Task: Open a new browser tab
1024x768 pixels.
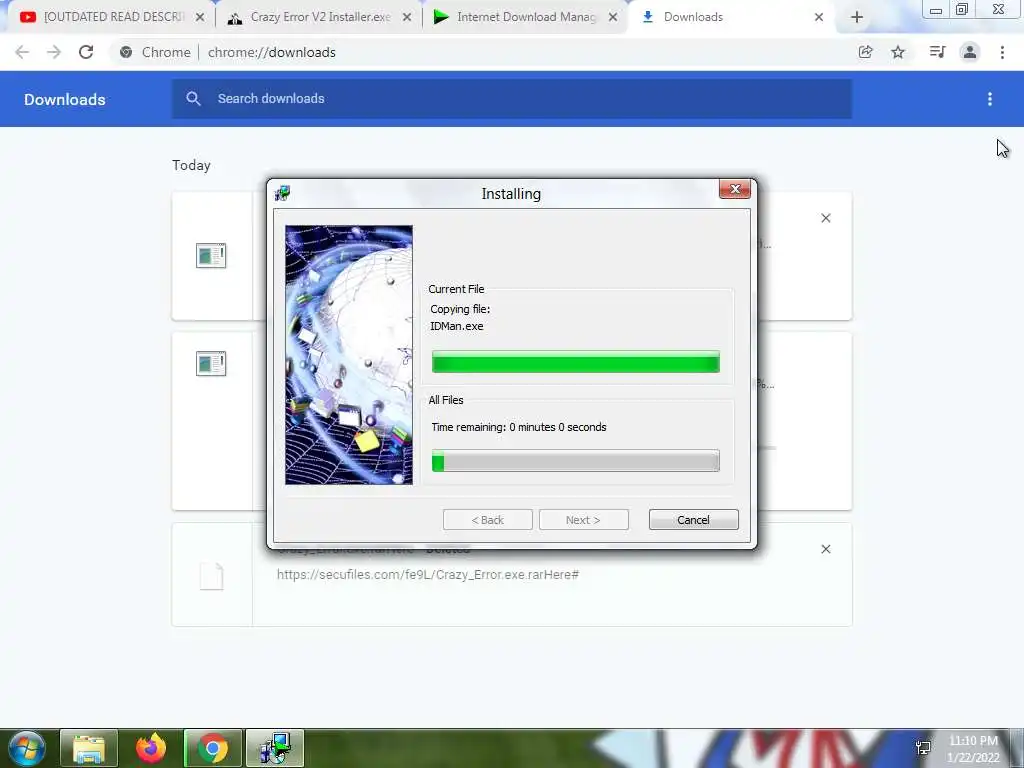Action: [857, 18]
